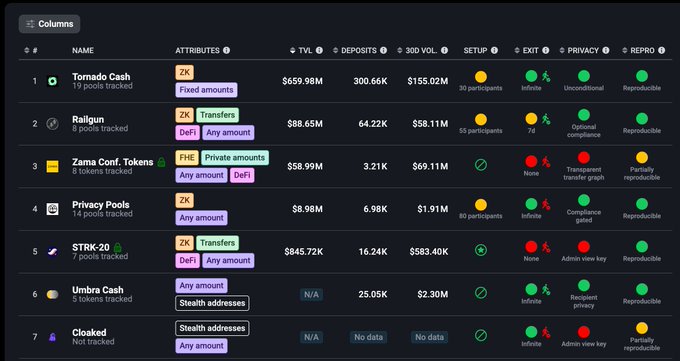Click the Setup no-setup icon for Umbra Cash

click(481, 293)
